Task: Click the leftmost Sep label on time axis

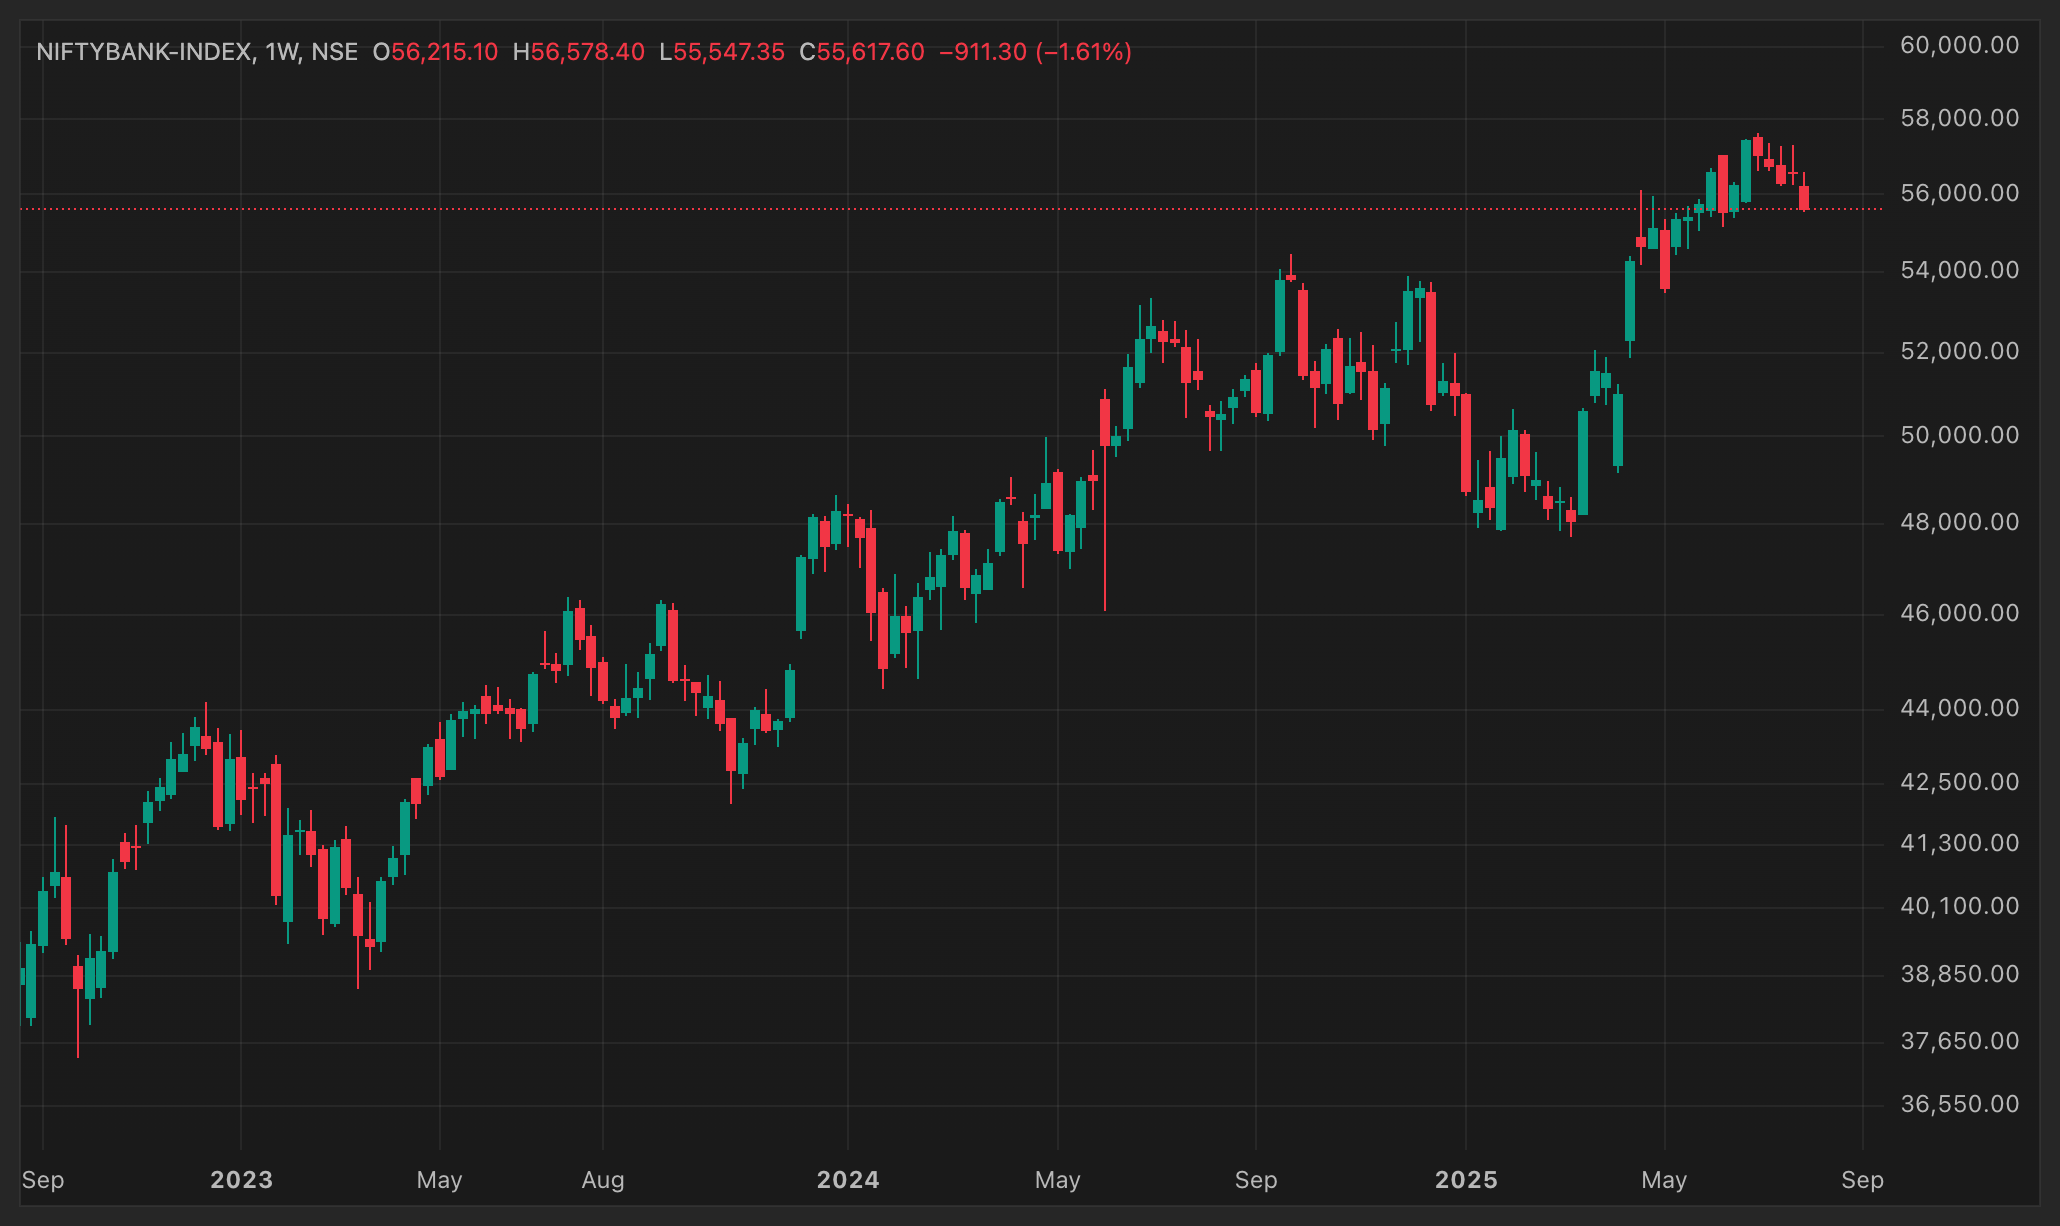Action: point(43,1180)
